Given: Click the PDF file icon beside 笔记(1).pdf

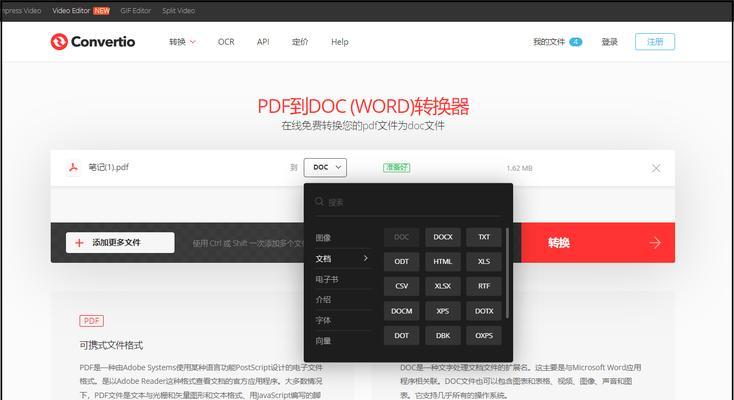Looking at the screenshot, I should (73, 167).
